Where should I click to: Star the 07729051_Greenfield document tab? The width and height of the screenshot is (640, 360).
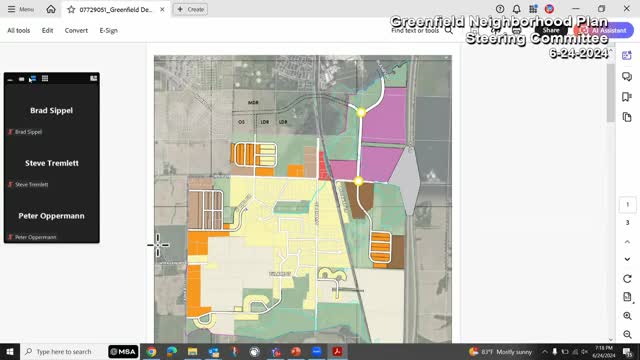pos(71,9)
